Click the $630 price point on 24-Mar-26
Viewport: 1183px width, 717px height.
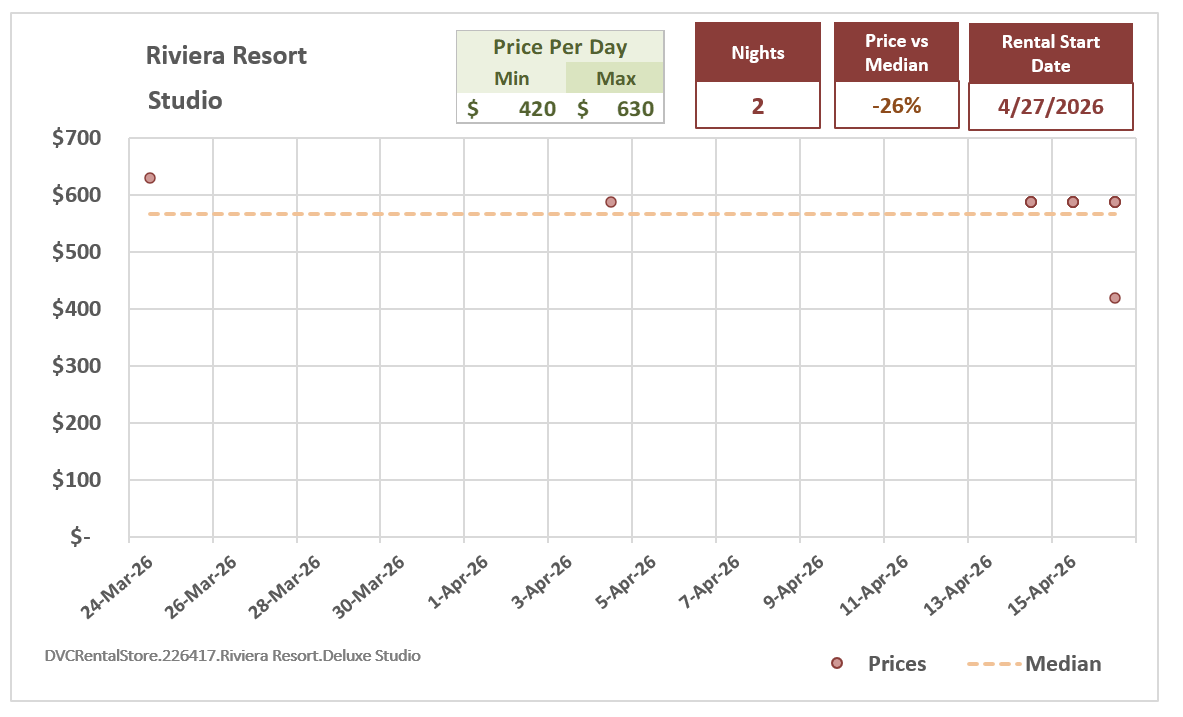tap(150, 178)
